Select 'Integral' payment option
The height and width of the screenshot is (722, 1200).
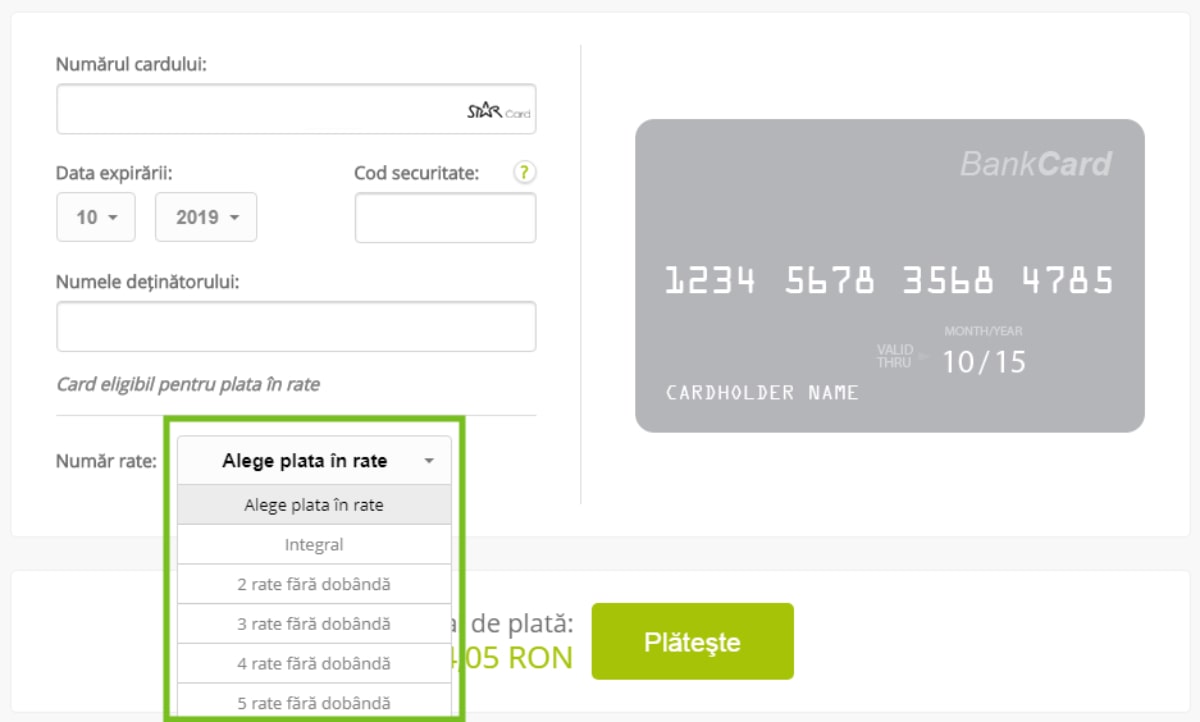(314, 545)
